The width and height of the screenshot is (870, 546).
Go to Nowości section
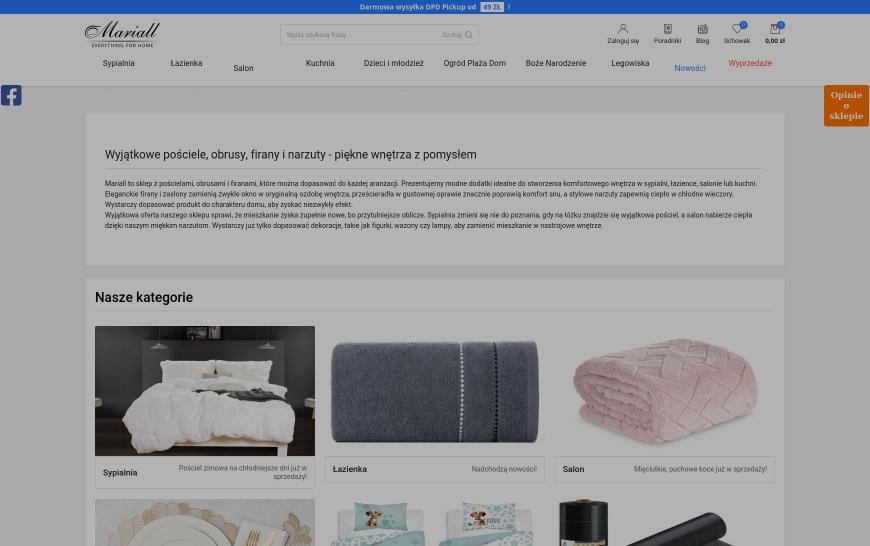point(690,68)
